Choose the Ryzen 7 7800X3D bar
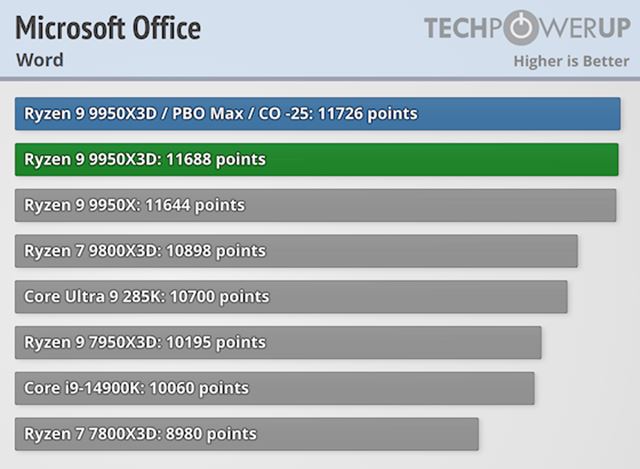Screen dimensions: 640x469 [246, 434]
